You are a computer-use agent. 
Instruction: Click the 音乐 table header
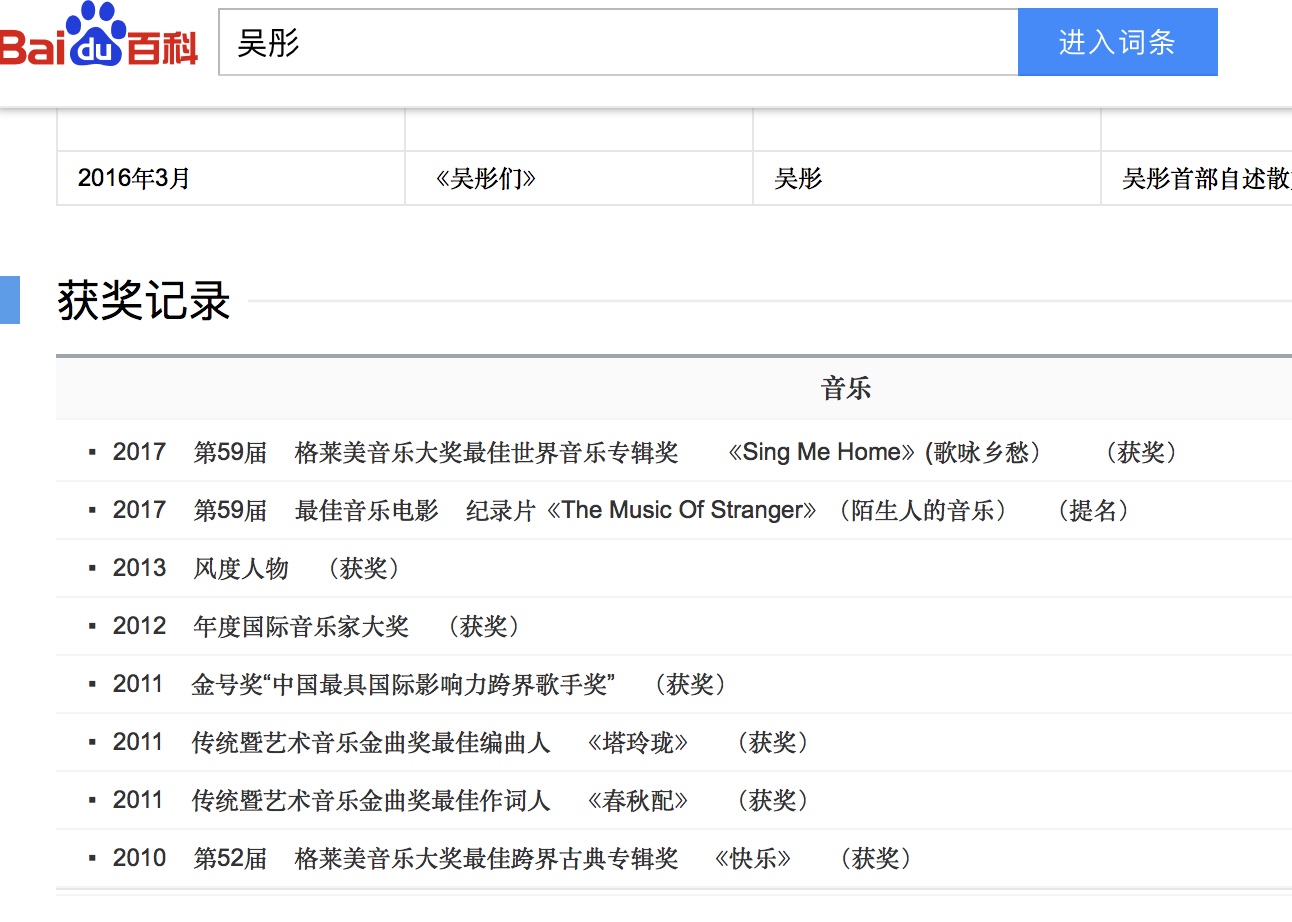(x=846, y=388)
